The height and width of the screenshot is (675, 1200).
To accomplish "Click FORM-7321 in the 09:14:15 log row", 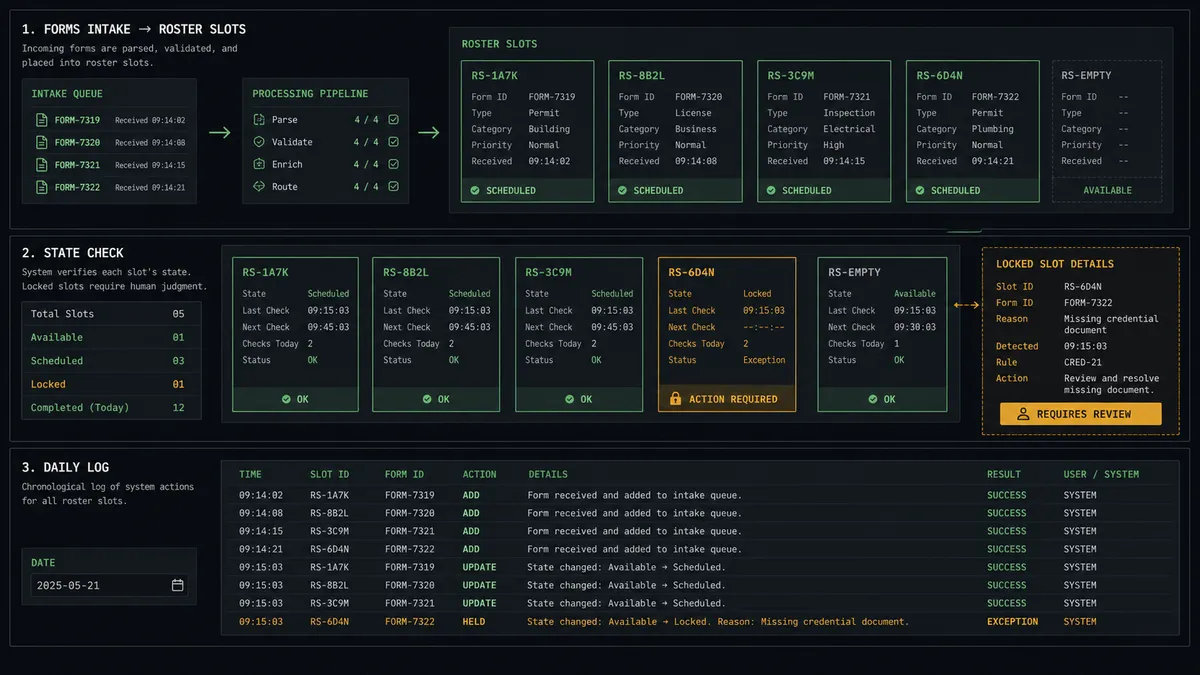I will [x=410, y=531].
